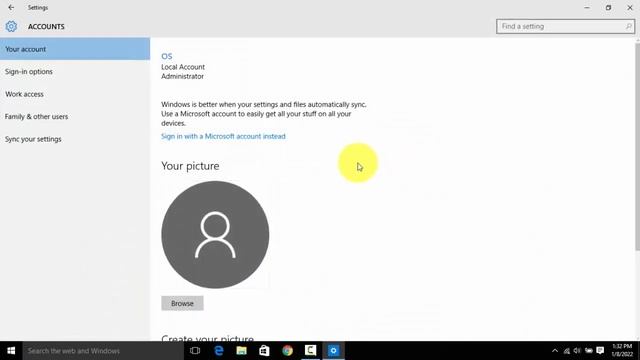Close the Settings window
Viewport: 640px width, 360px height.
pyautogui.click(x=629, y=7)
